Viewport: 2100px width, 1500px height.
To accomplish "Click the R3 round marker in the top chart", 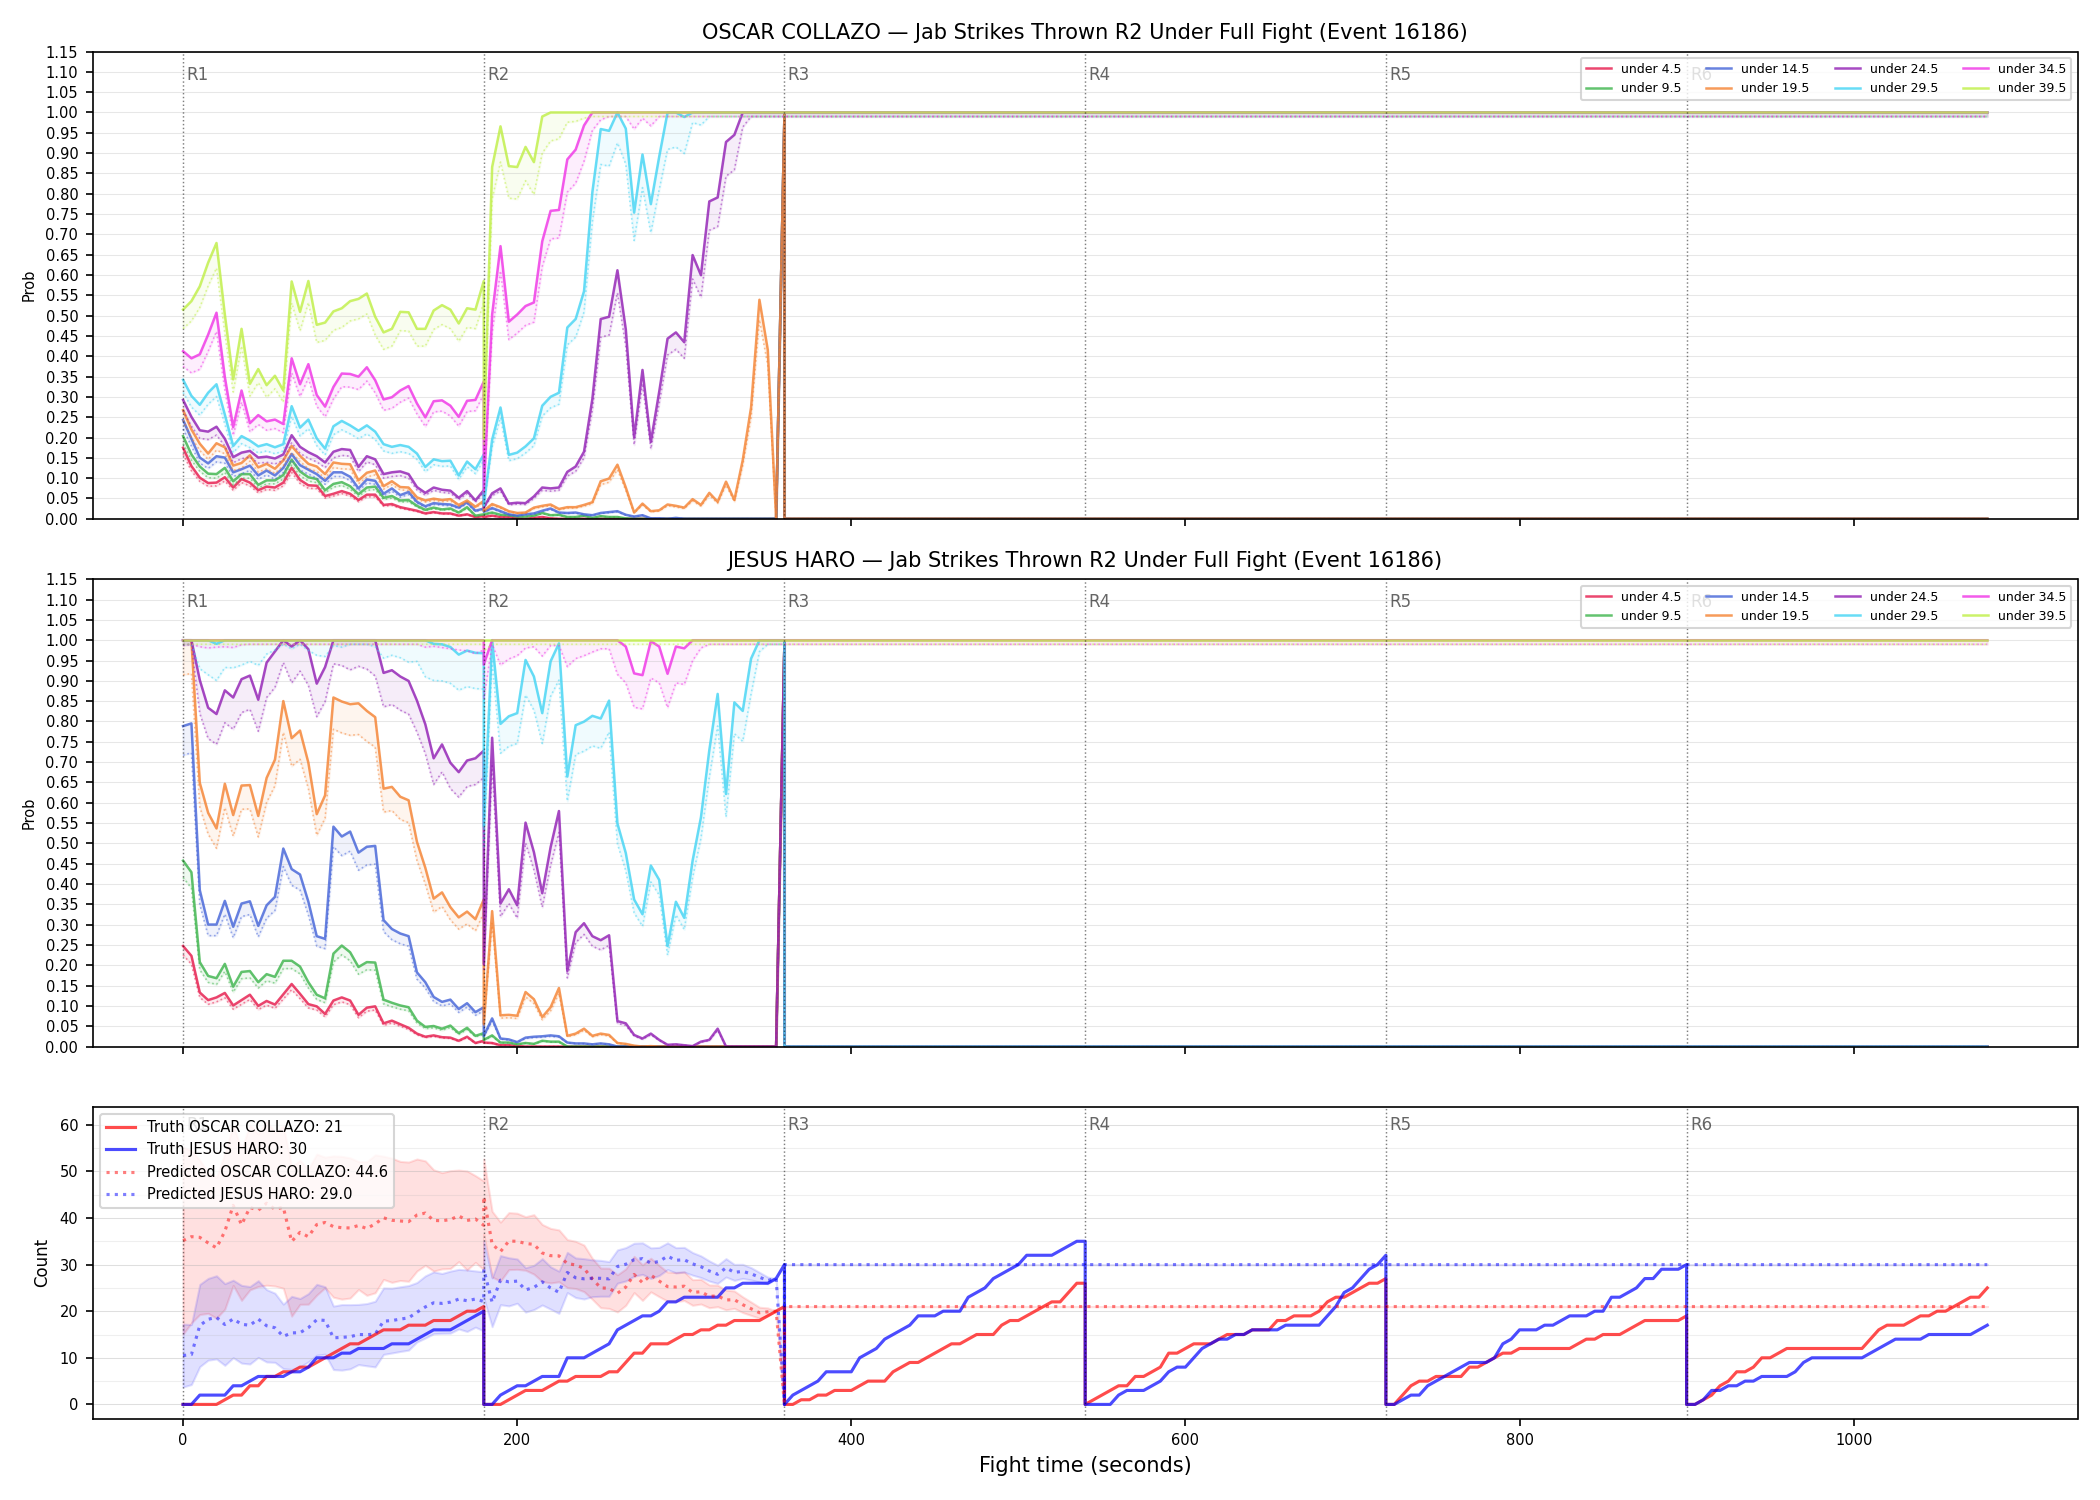I will pos(798,74).
